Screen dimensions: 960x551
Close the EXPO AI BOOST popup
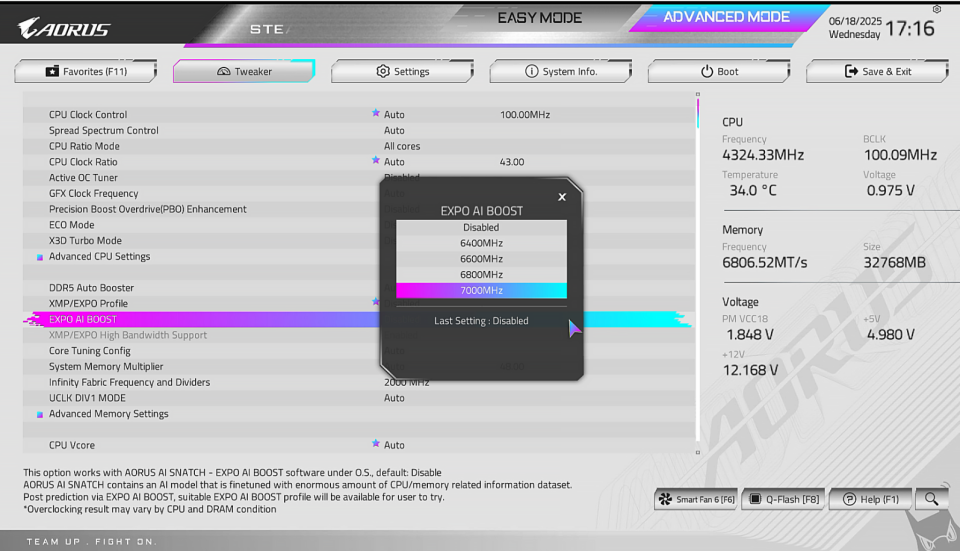click(562, 197)
